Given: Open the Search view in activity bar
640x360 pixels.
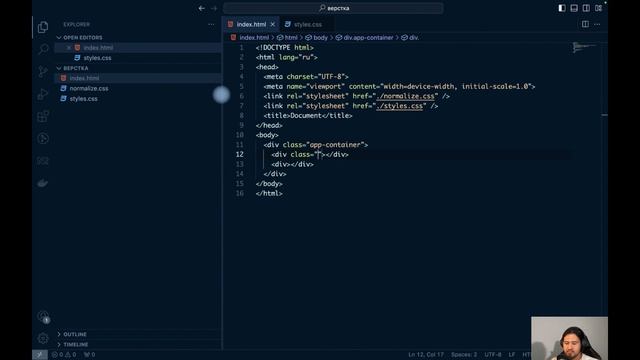Looking at the screenshot, I should [x=43, y=49].
